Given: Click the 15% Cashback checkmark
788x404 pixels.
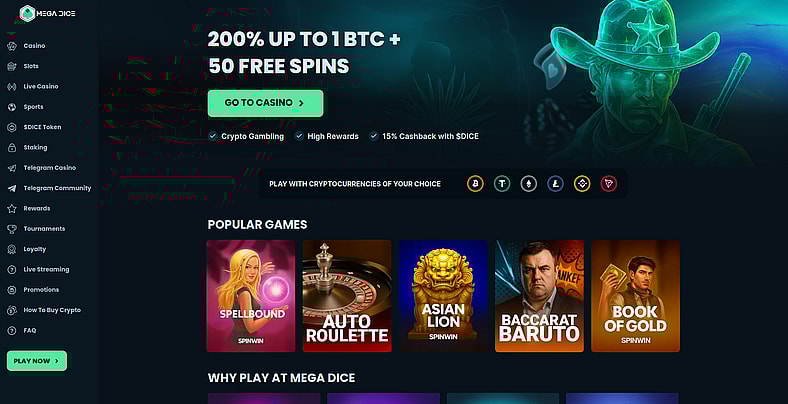Looking at the screenshot, I should [x=373, y=136].
